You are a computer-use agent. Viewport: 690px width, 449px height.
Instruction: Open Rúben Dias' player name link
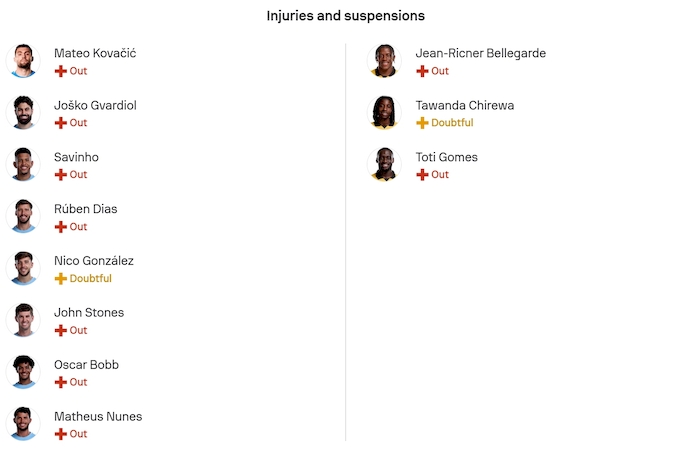[85, 209]
